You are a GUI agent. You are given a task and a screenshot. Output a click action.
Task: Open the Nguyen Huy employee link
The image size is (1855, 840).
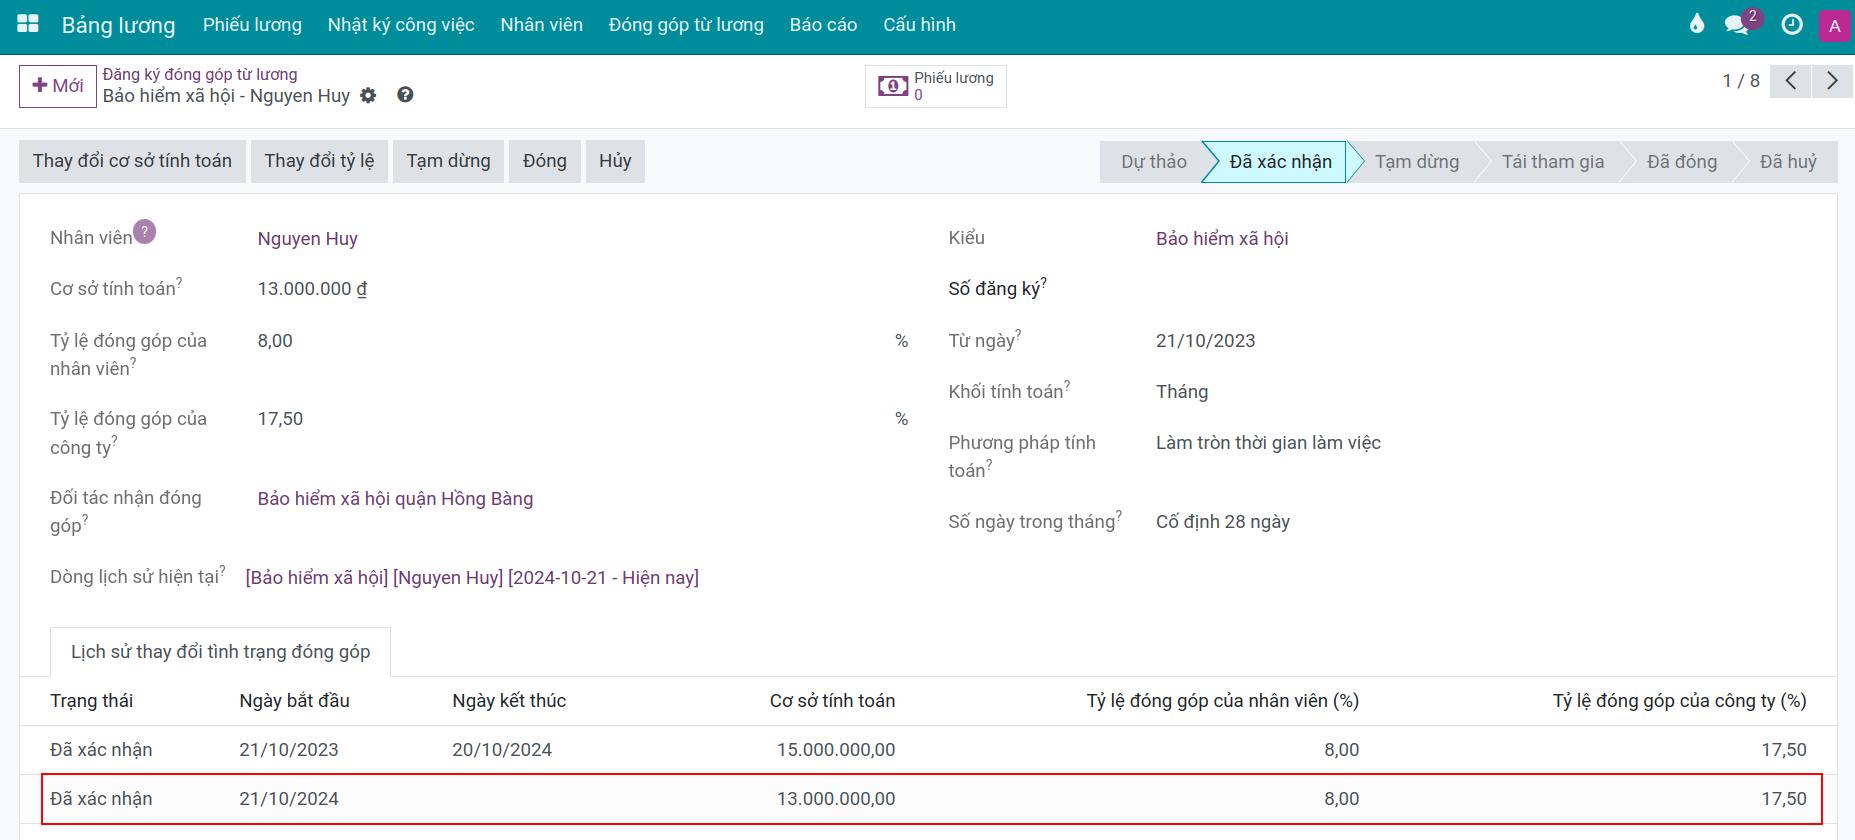click(307, 239)
